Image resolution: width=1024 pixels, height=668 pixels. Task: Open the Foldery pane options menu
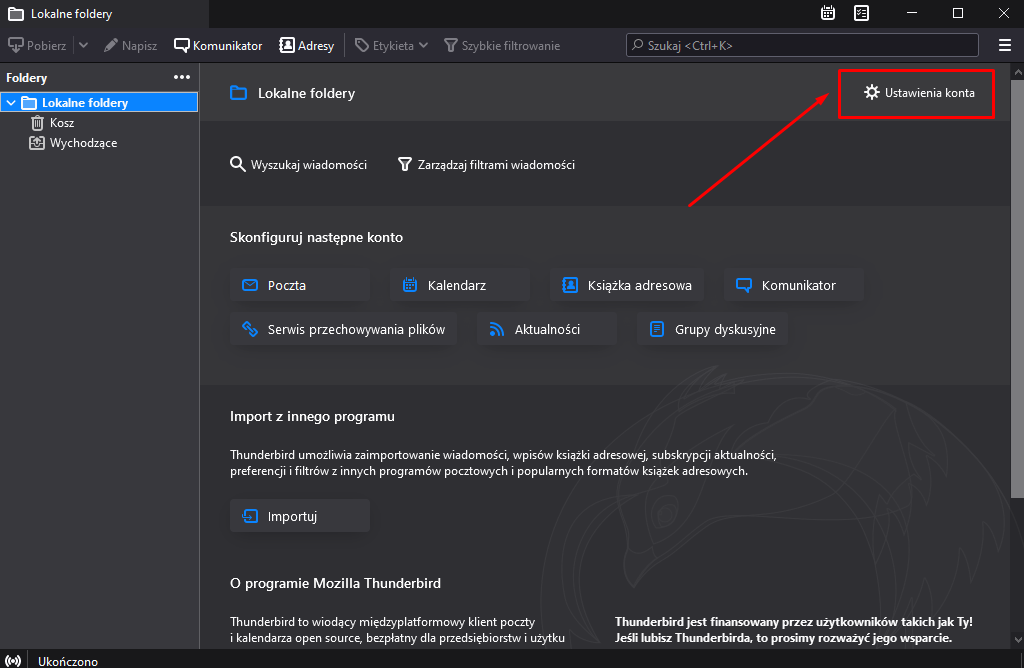coord(181,77)
